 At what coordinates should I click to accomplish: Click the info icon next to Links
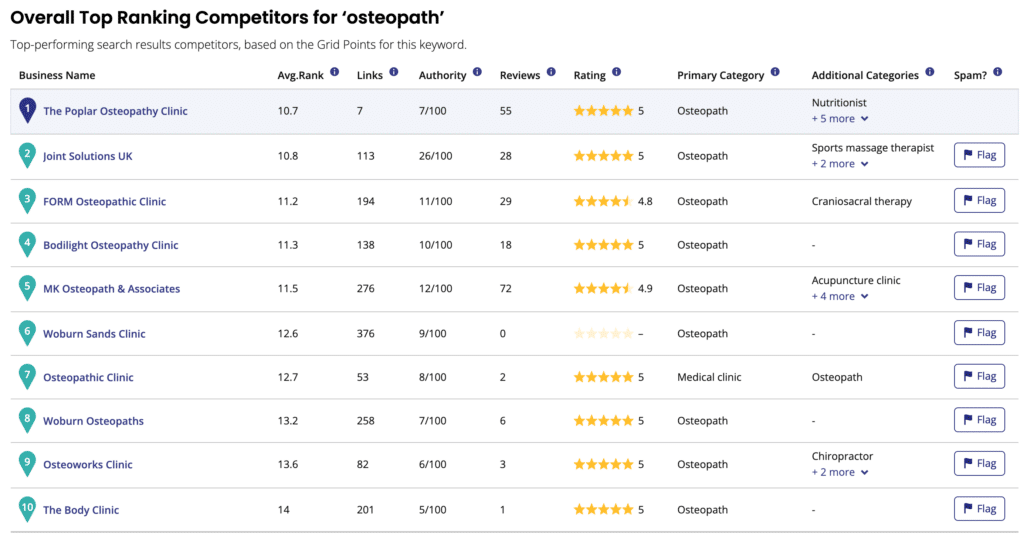tap(394, 72)
